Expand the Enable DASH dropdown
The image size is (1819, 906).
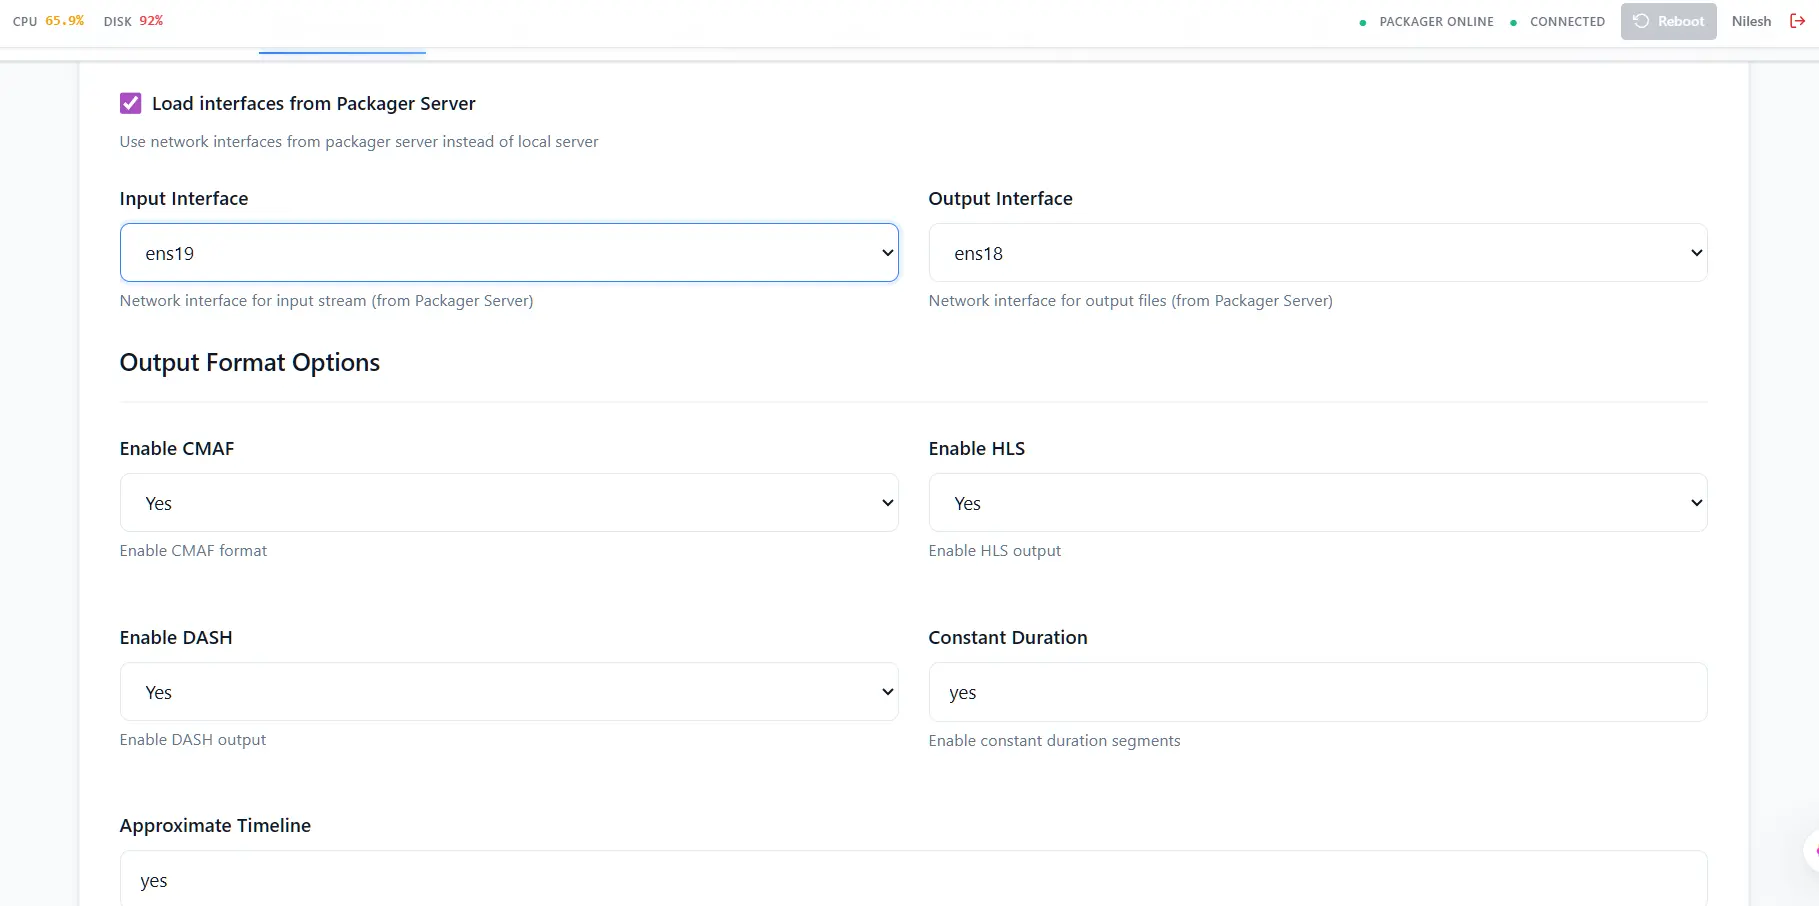point(509,691)
